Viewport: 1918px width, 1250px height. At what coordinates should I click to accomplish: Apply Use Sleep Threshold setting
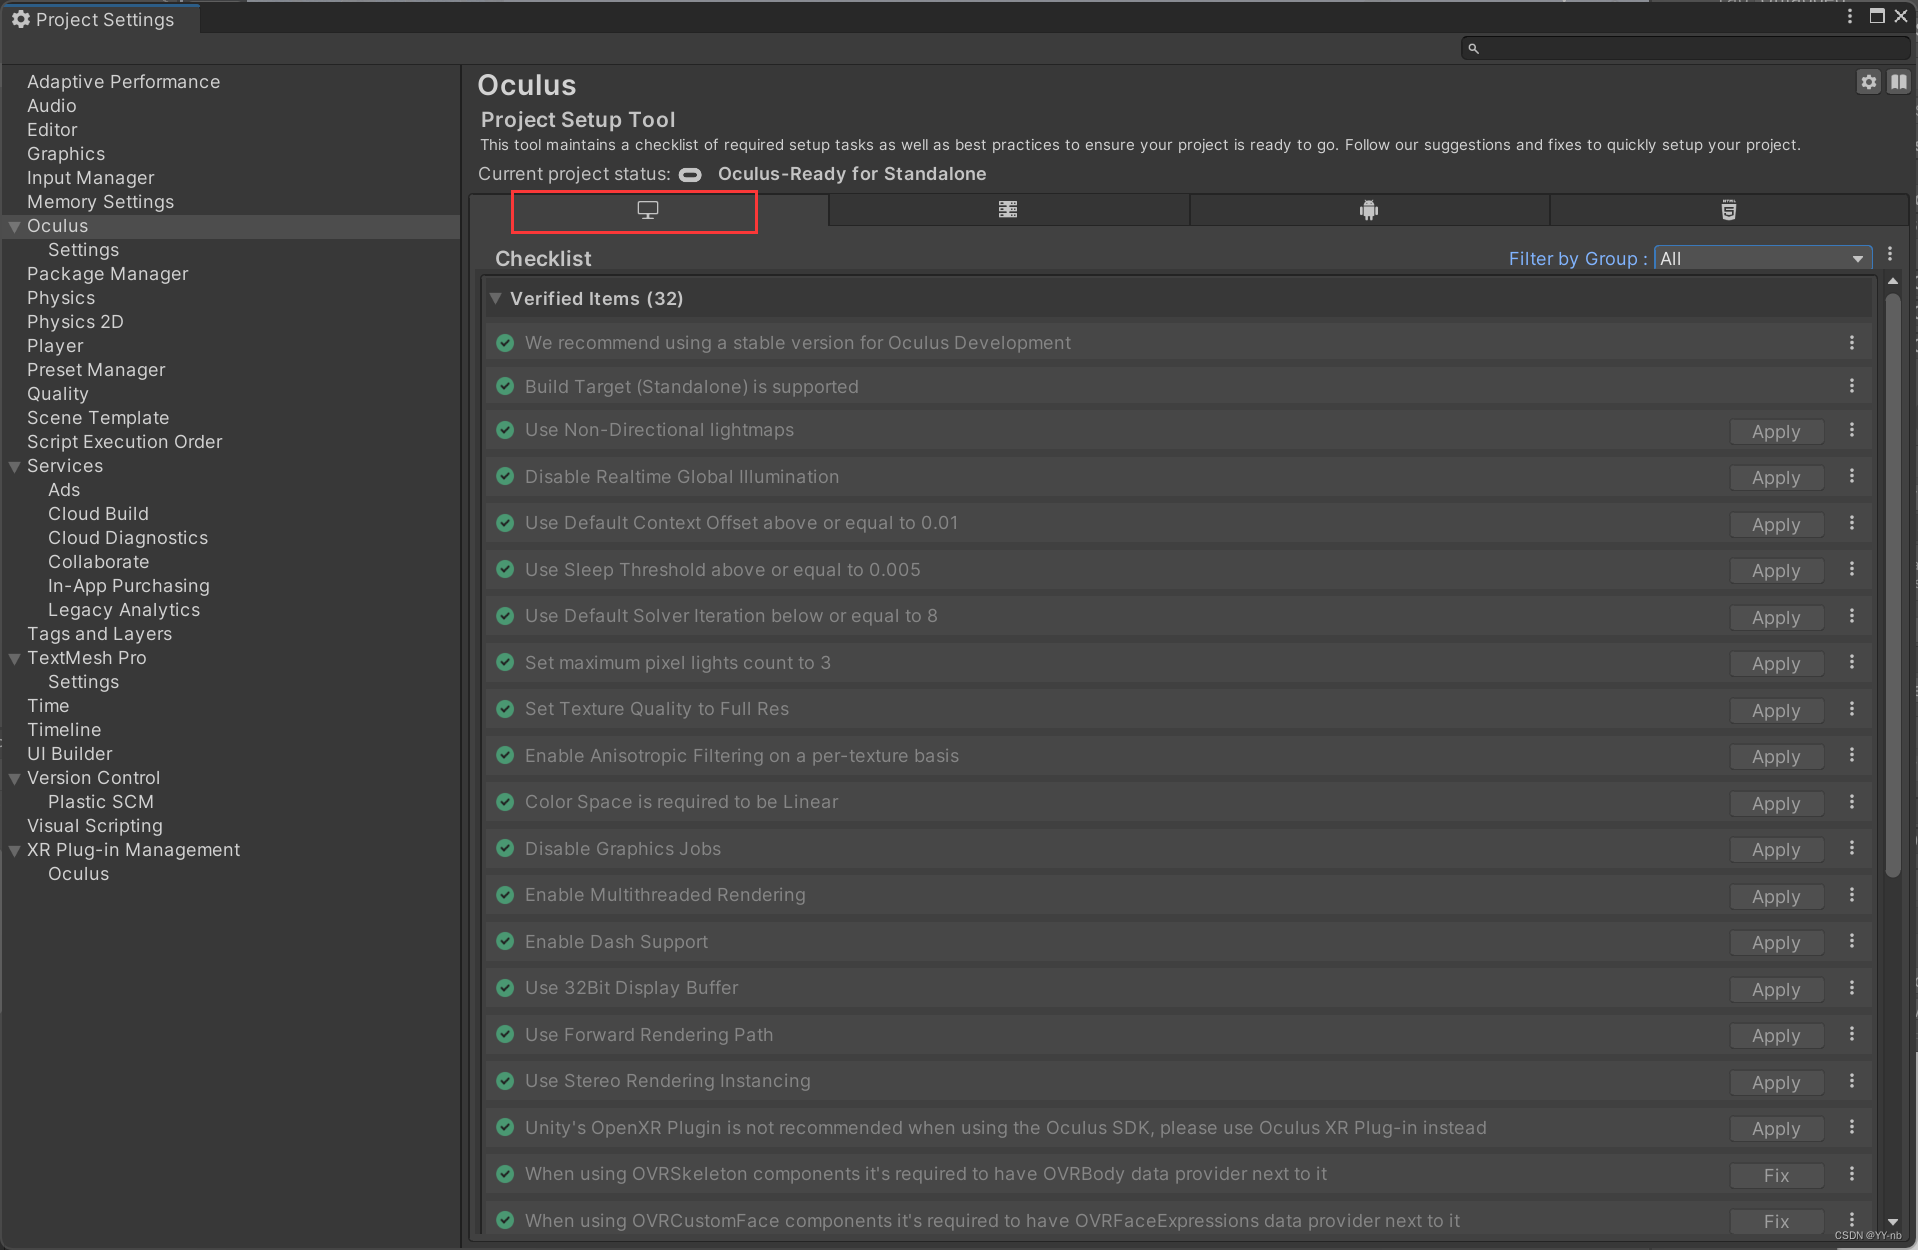tap(1776, 571)
